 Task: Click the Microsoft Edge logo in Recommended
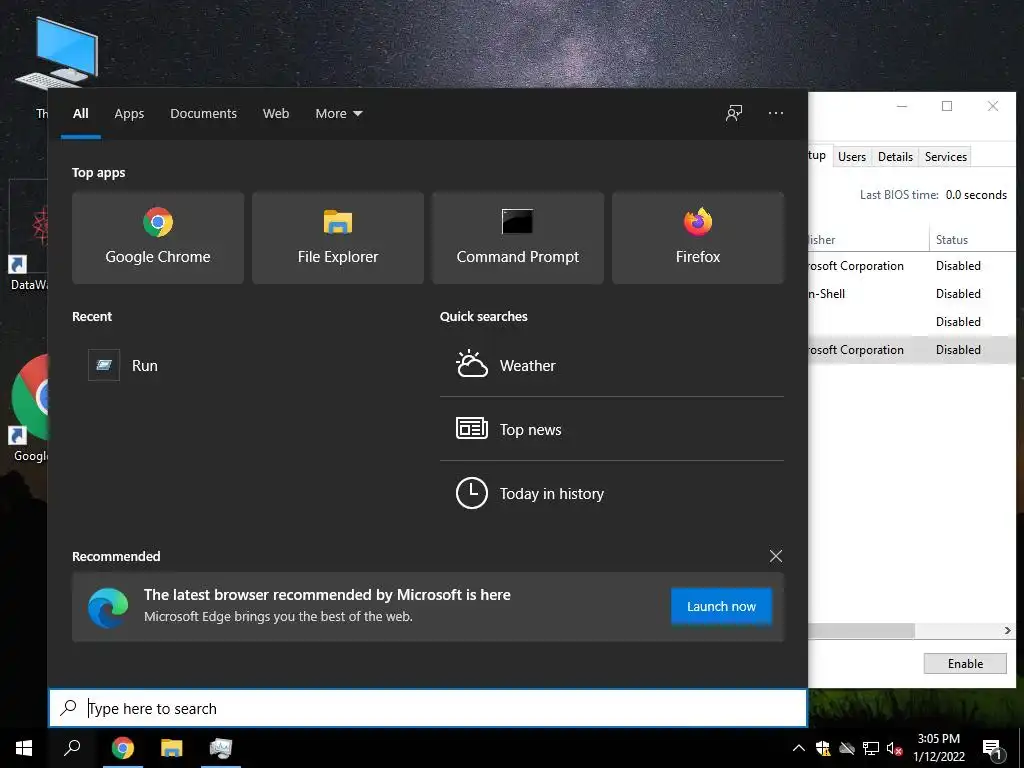point(108,607)
